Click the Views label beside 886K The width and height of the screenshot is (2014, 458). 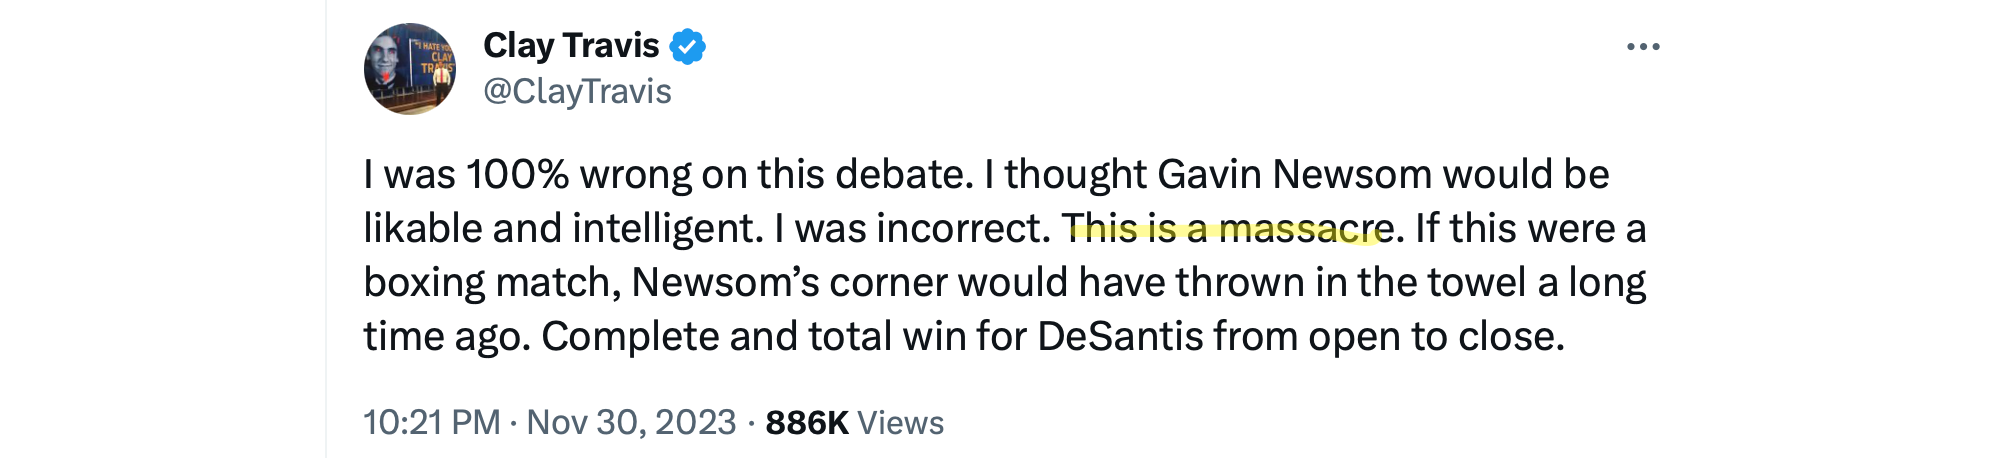tap(900, 423)
